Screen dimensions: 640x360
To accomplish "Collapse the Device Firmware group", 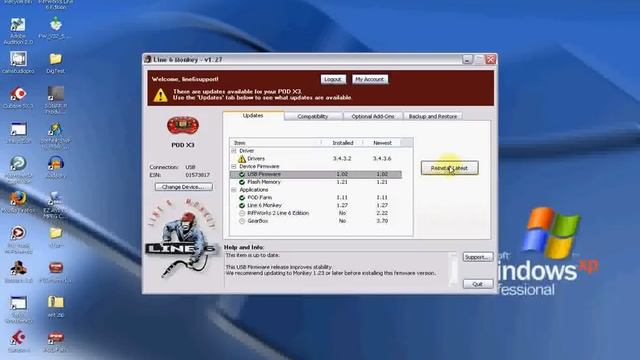I will tap(234, 167).
